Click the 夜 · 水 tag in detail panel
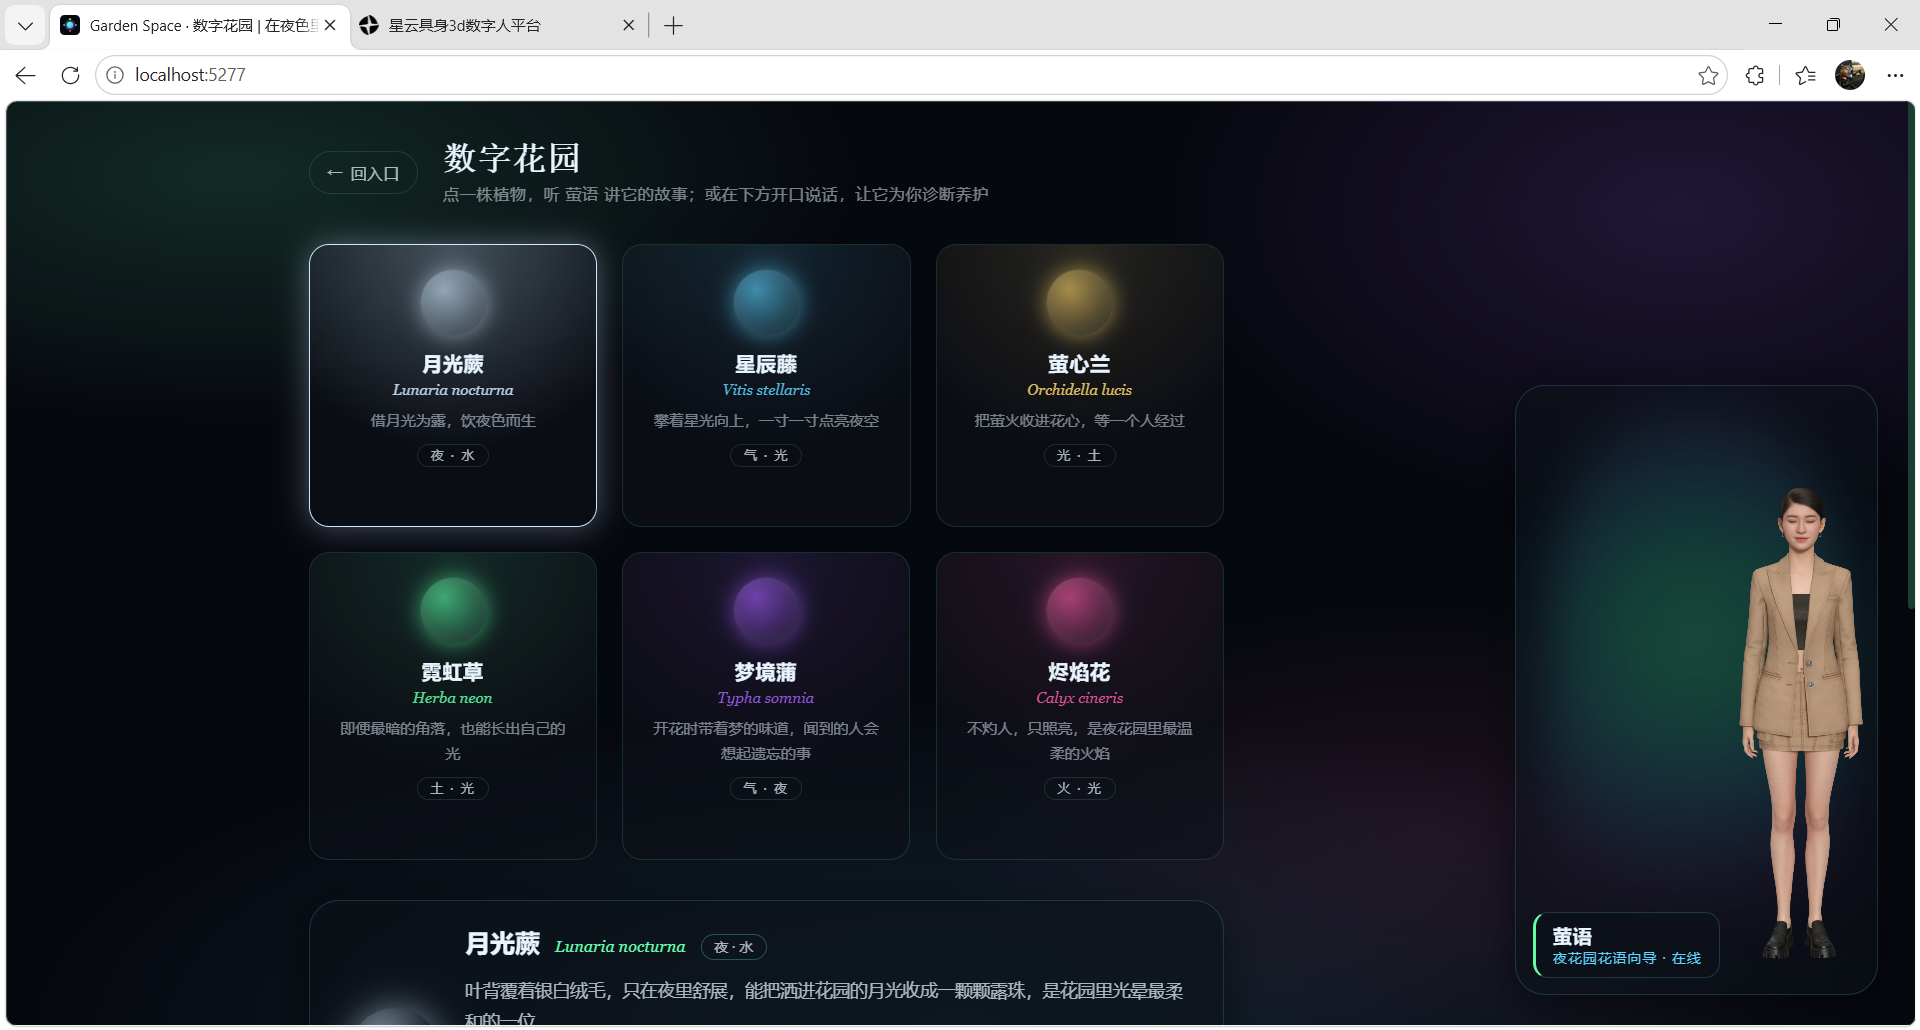Image resolution: width=1920 pixels, height=1030 pixels. pyautogui.click(x=734, y=947)
